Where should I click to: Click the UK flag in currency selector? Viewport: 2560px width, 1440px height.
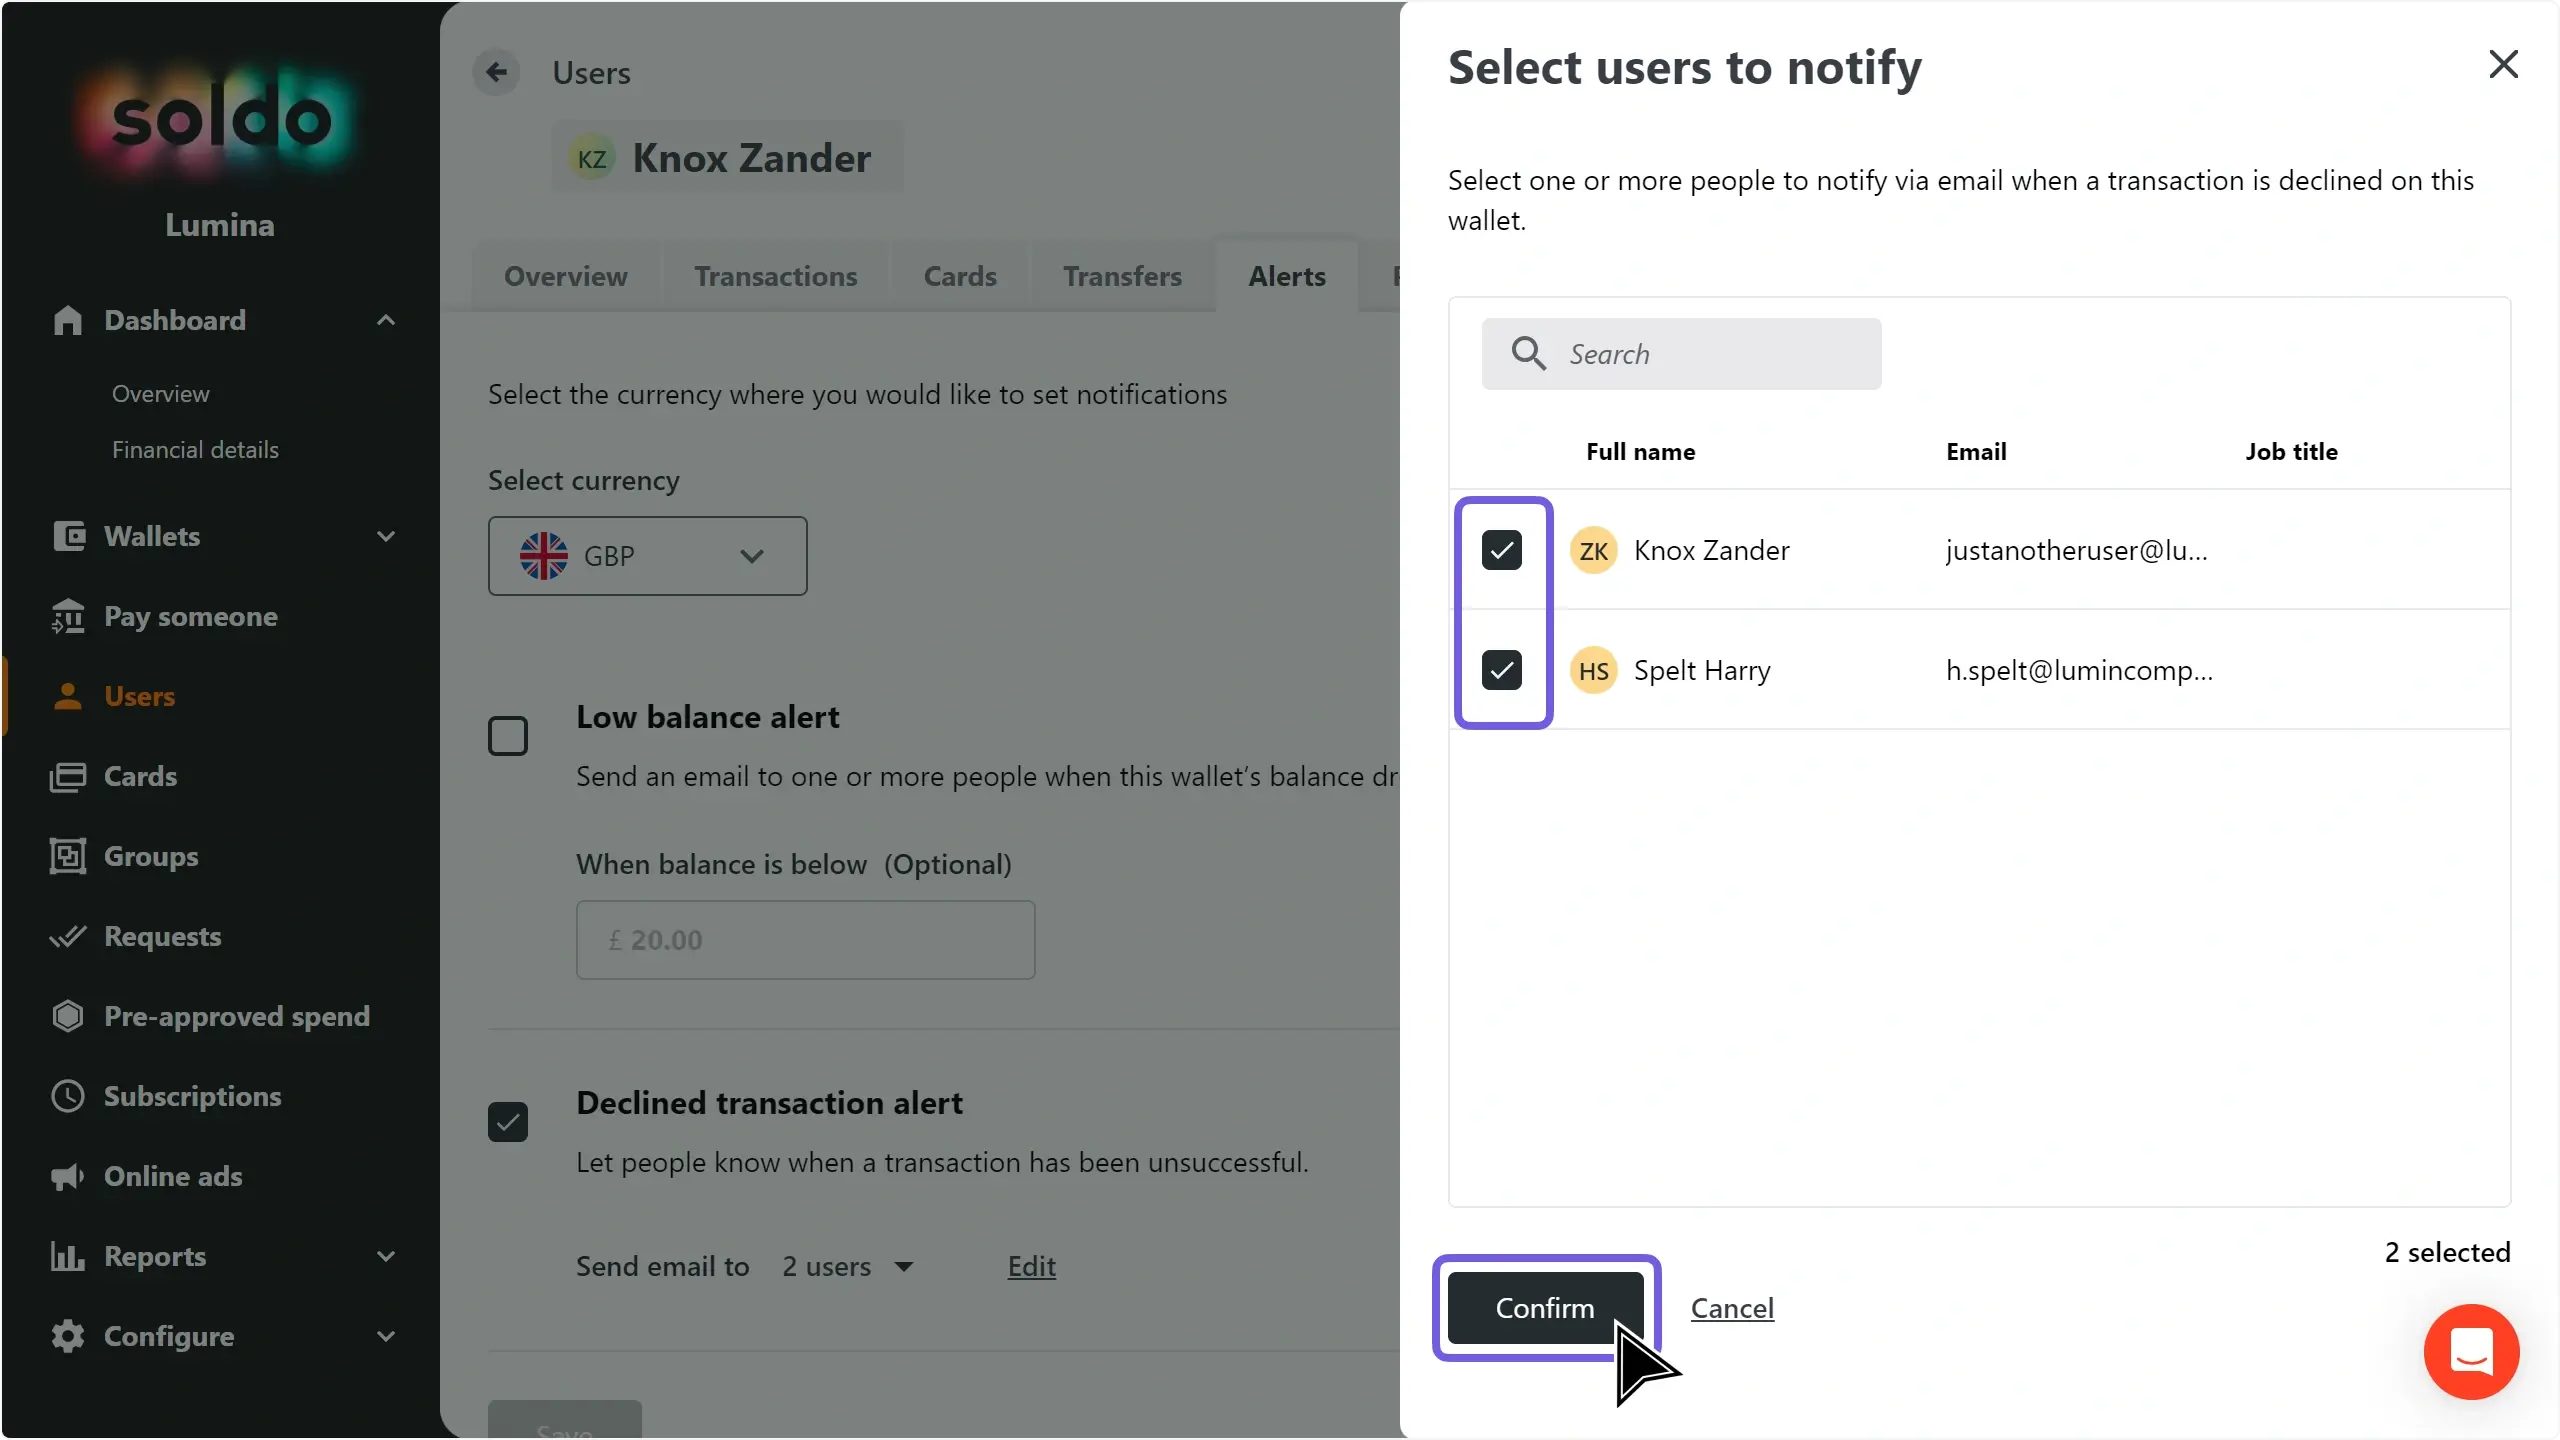pos(544,556)
